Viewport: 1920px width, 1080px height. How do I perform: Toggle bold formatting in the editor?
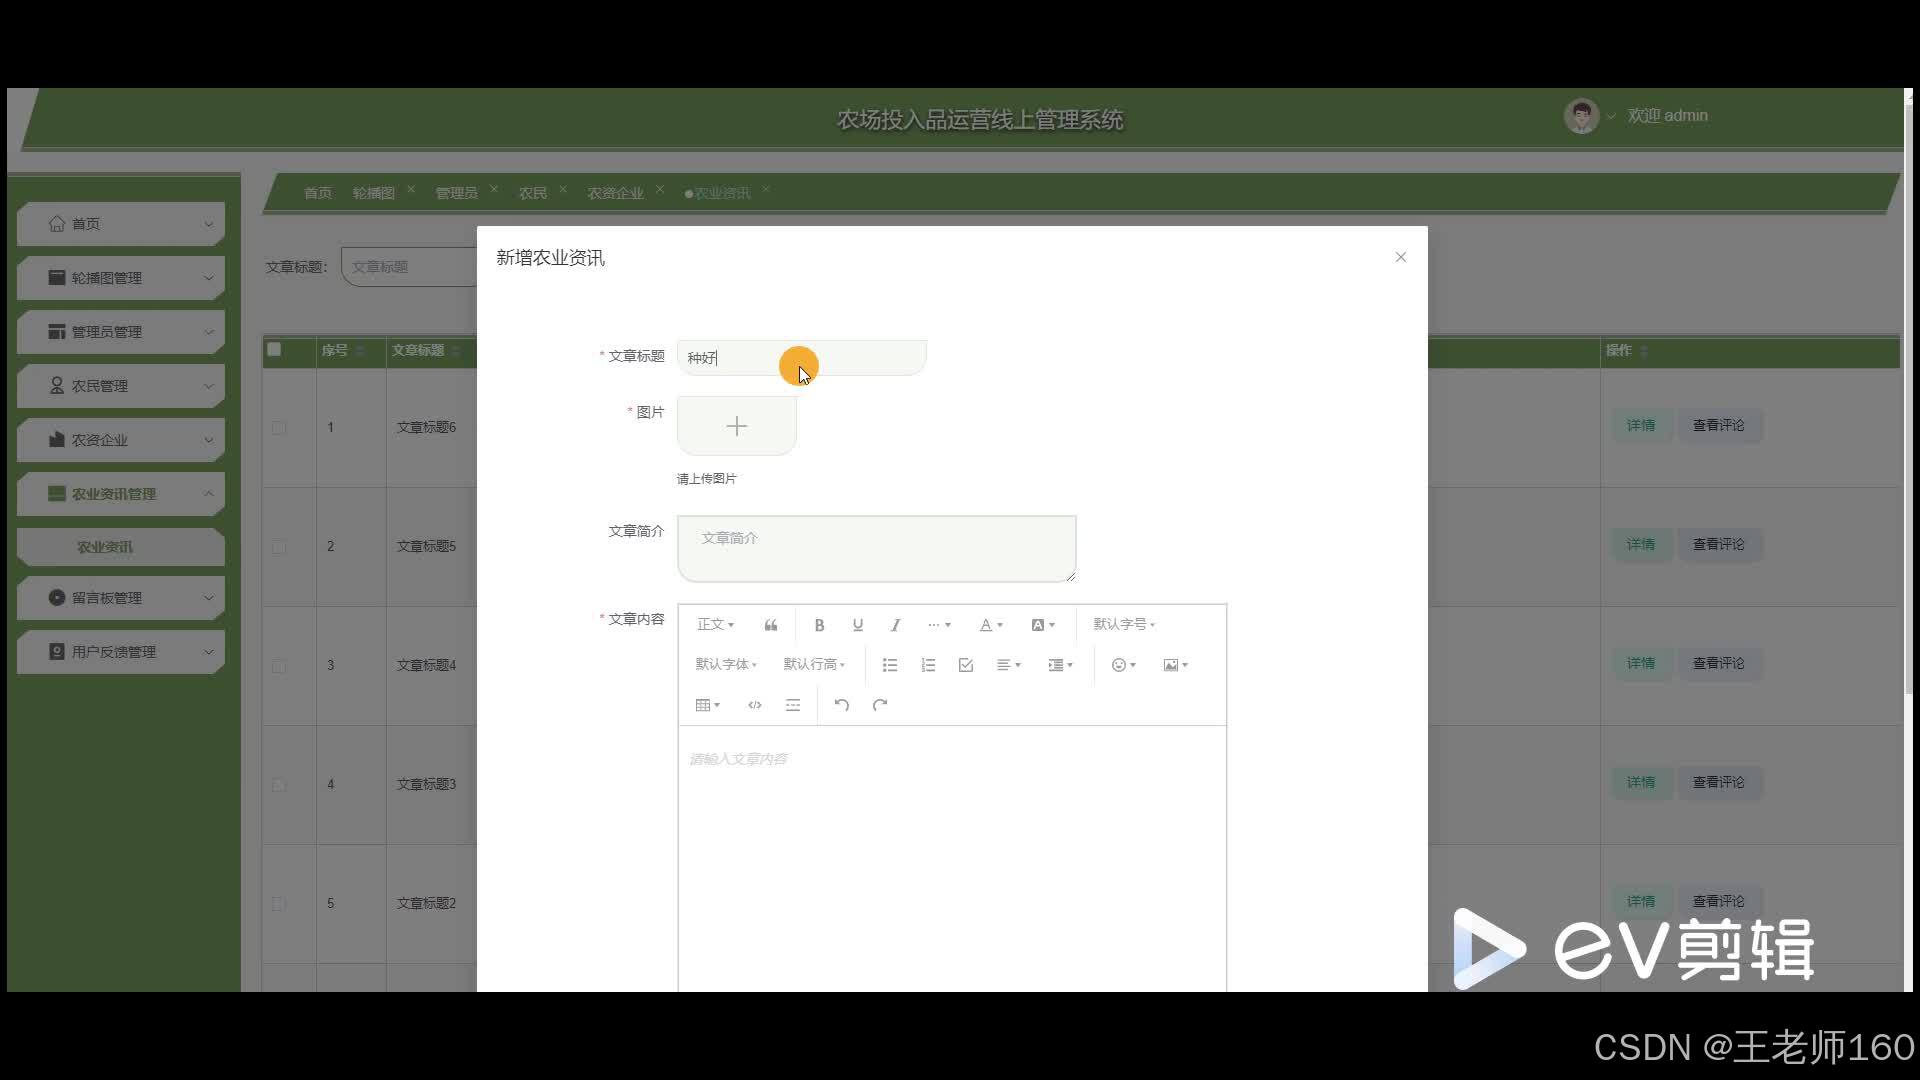819,625
